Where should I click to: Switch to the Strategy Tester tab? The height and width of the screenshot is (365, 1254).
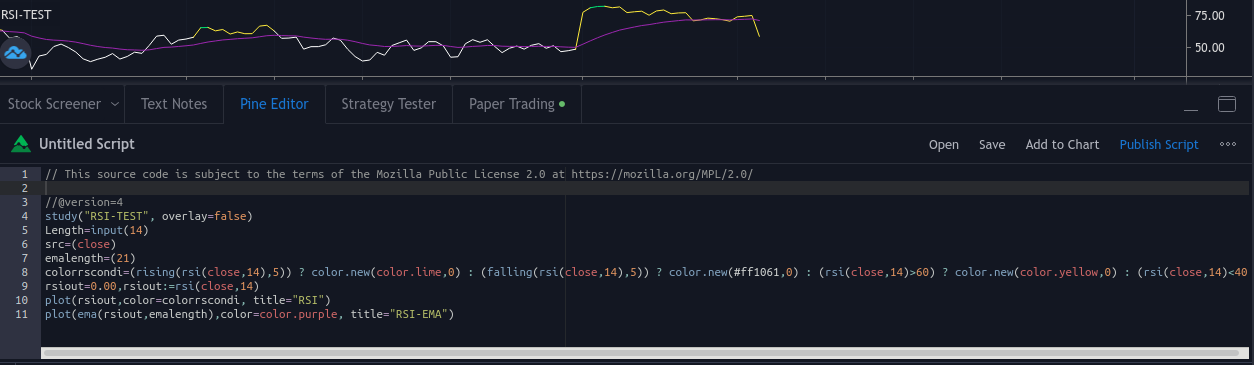[388, 104]
